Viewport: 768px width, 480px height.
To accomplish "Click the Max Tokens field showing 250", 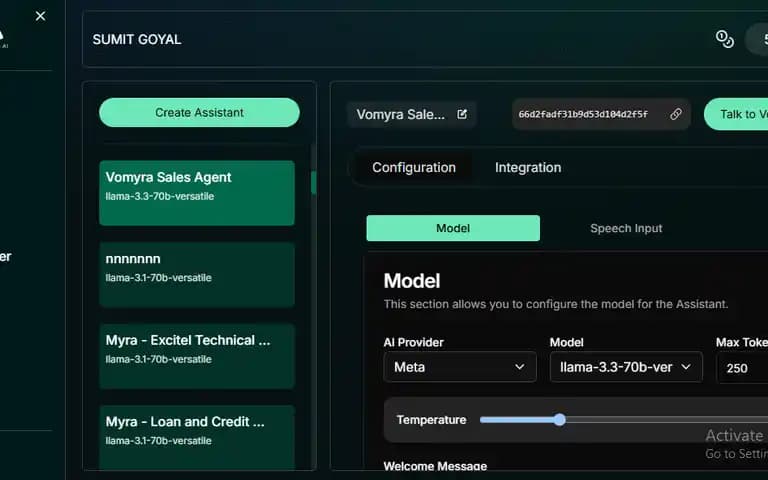I will point(743,368).
